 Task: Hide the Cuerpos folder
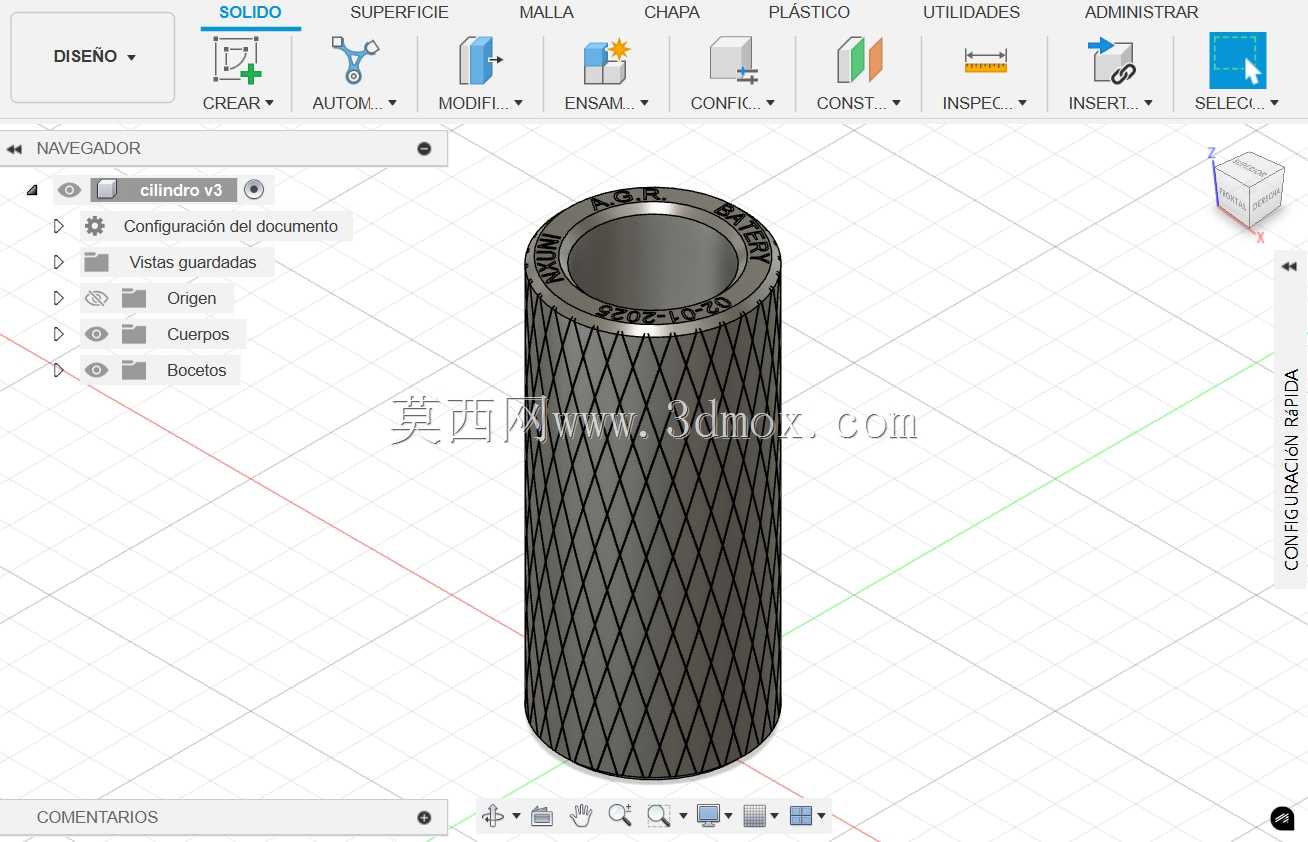coord(96,334)
